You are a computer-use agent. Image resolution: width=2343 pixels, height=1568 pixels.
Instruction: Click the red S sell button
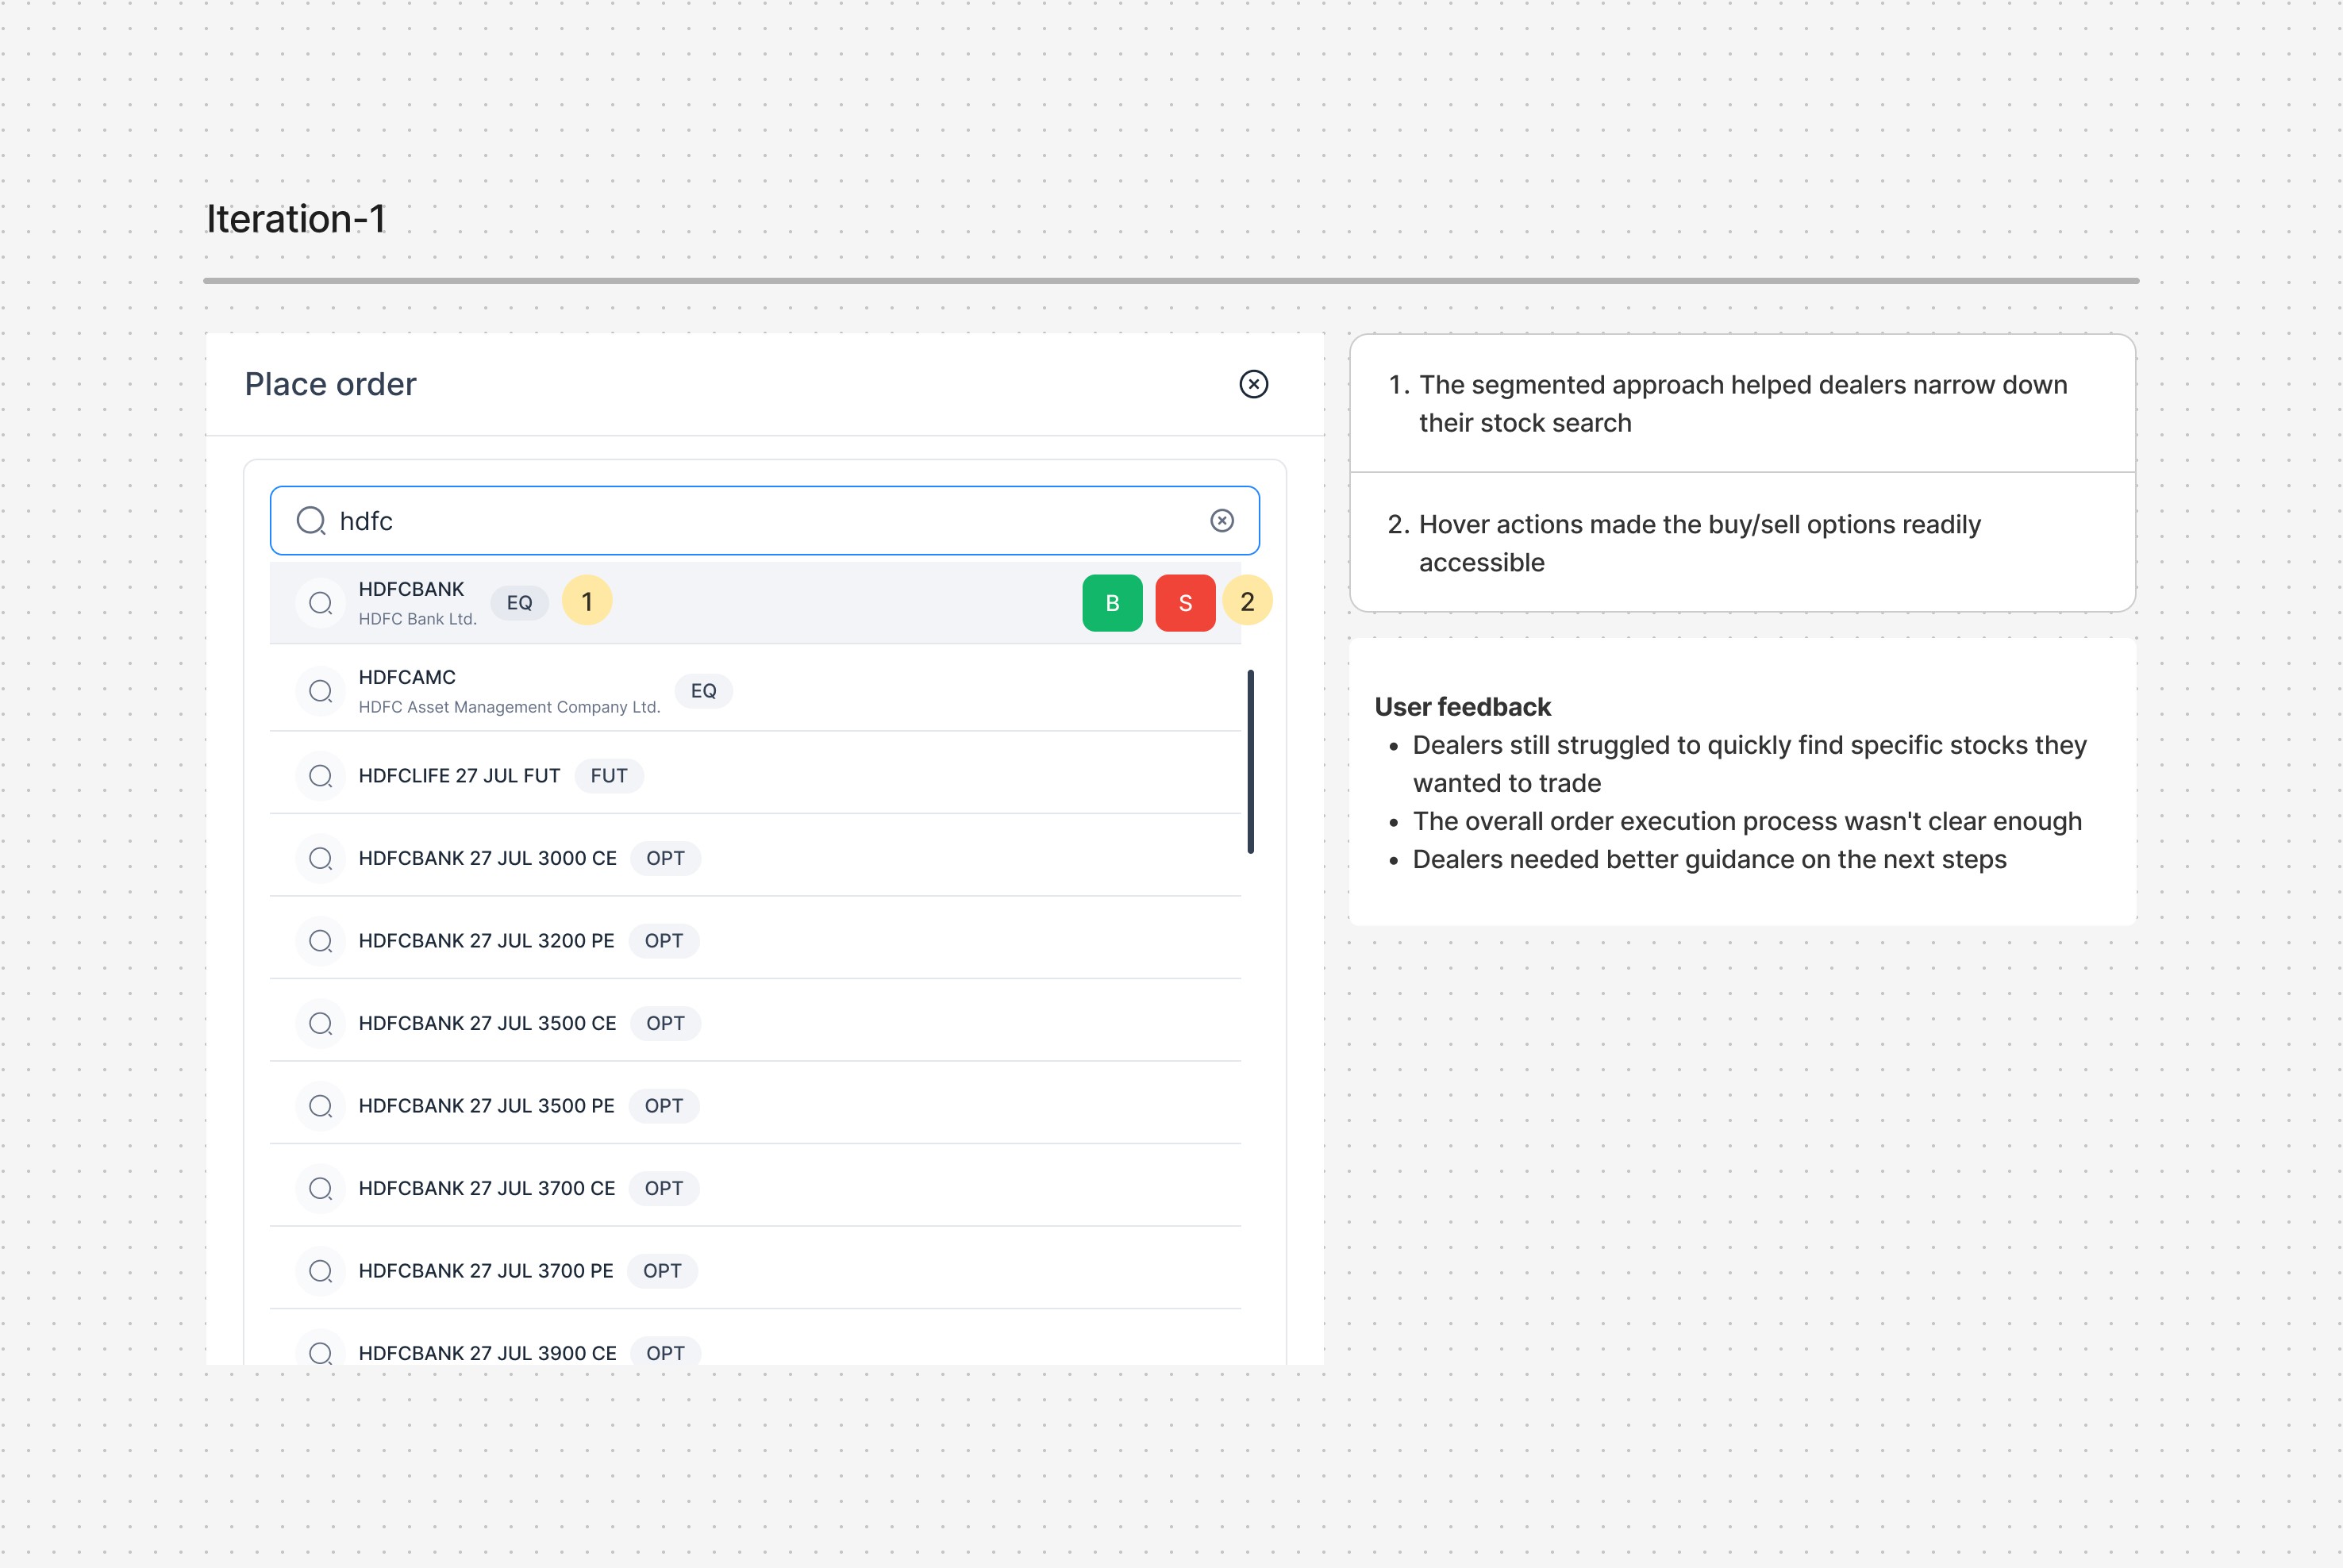pyautogui.click(x=1185, y=603)
